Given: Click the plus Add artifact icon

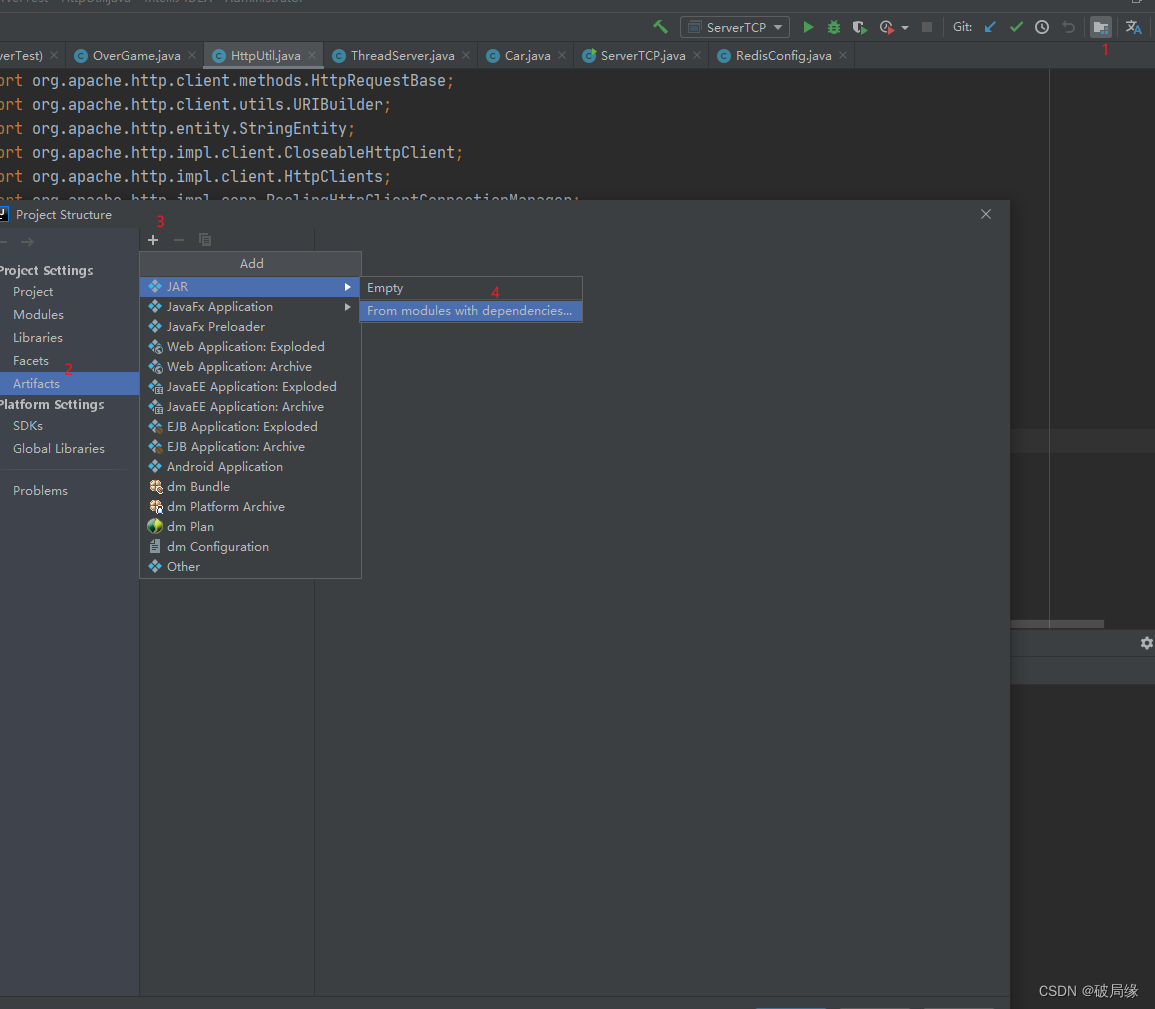Looking at the screenshot, I should point(152,240).
